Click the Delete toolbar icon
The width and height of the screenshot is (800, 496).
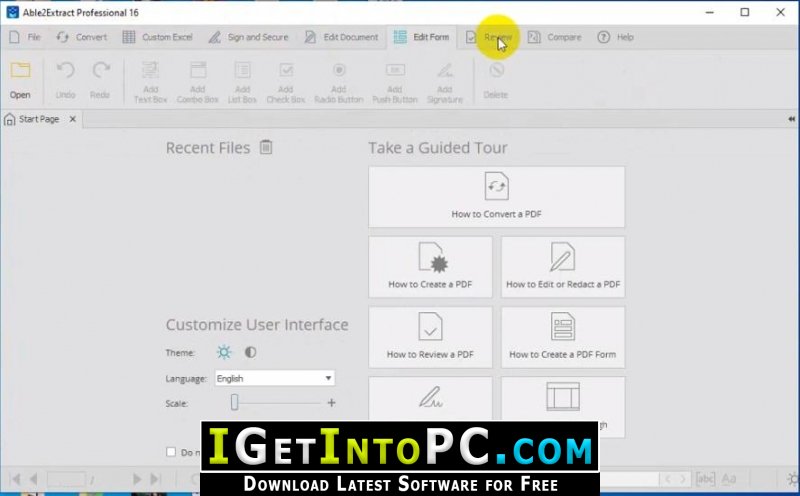[x=496, y=80]
